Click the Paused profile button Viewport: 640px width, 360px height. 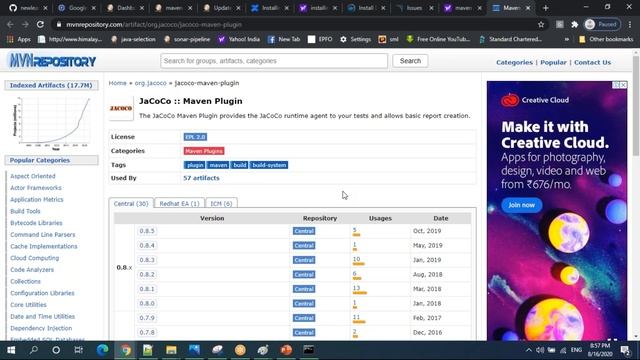602,24
